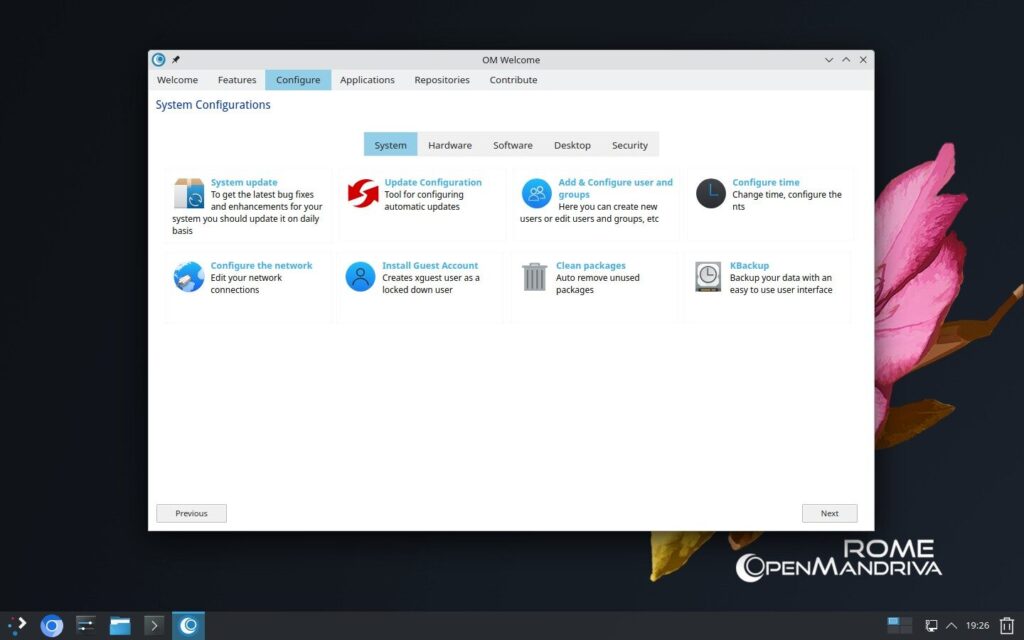Open the Install Guest Account link
This screenshot has height=640, width=1024.
click(430, 265)
